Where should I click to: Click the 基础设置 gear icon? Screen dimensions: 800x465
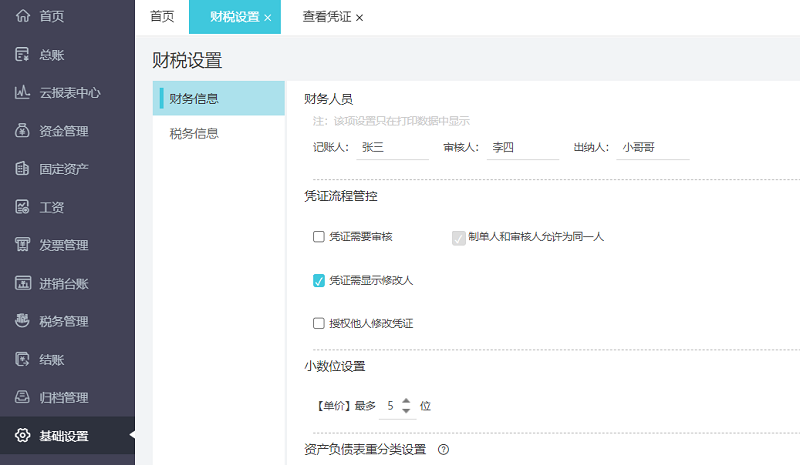click(22, 436)
